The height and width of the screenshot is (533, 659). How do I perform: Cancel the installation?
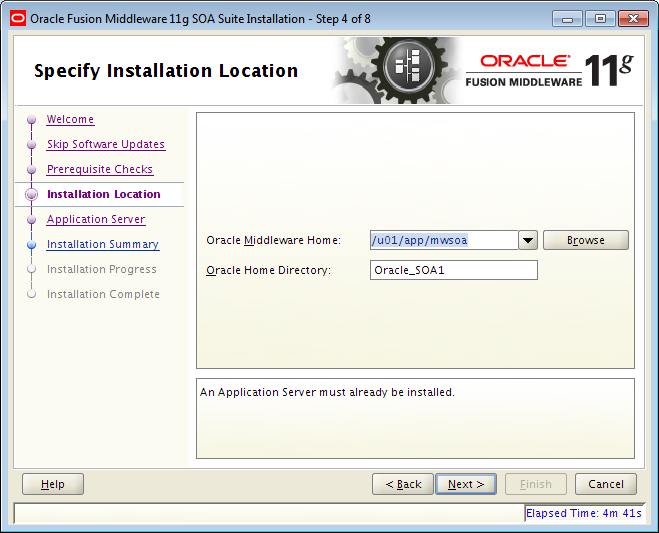point(606,484)
